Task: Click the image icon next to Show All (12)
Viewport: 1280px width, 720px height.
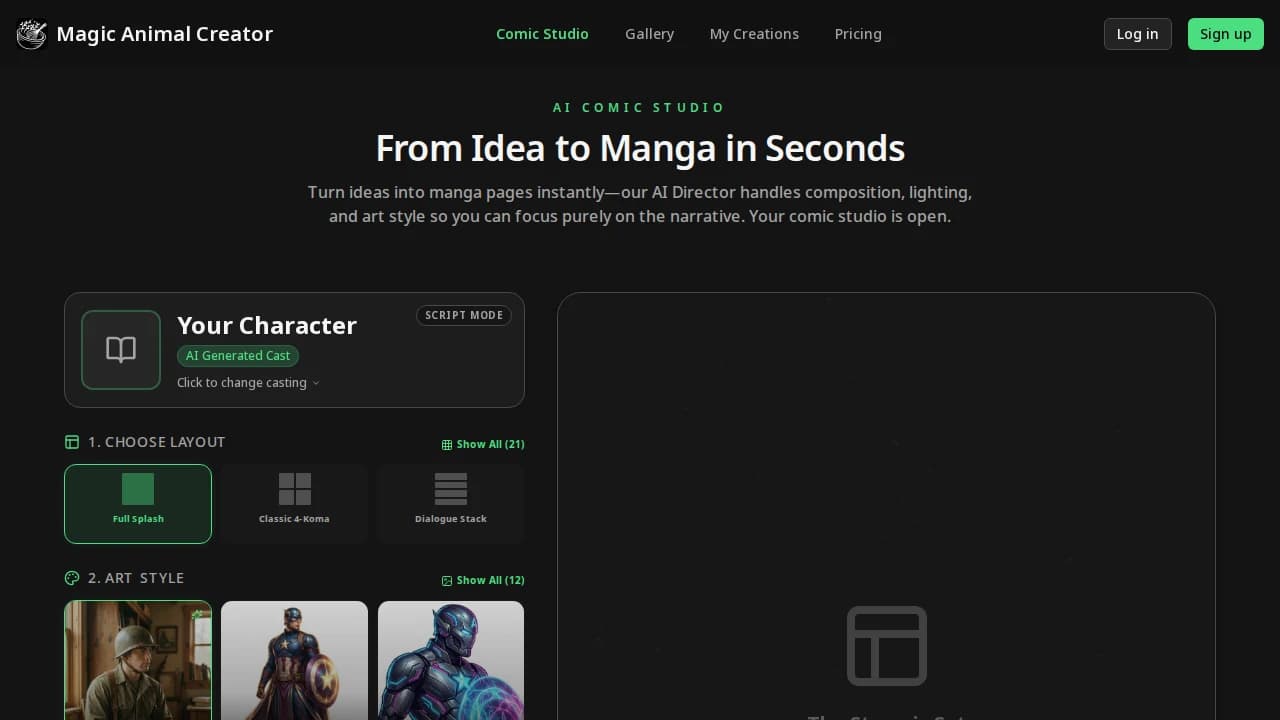Action: (x=446, y=580)
